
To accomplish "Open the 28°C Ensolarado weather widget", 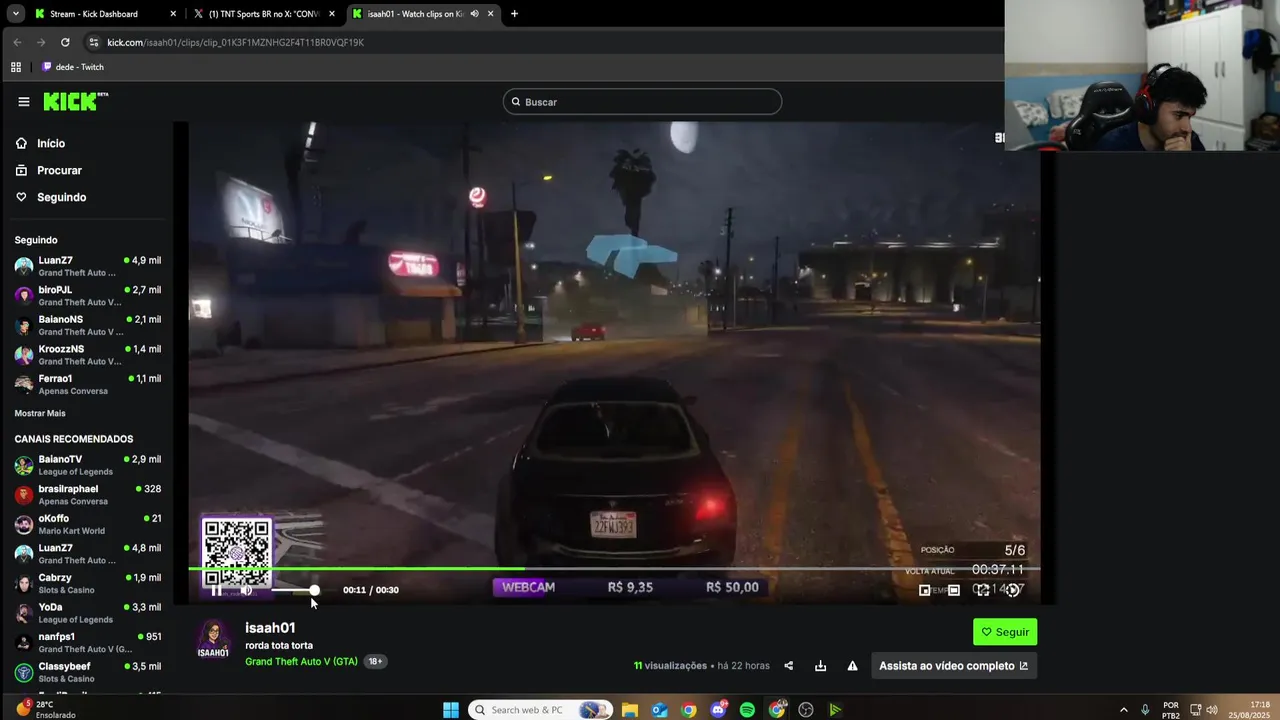I will click(46, 709).
